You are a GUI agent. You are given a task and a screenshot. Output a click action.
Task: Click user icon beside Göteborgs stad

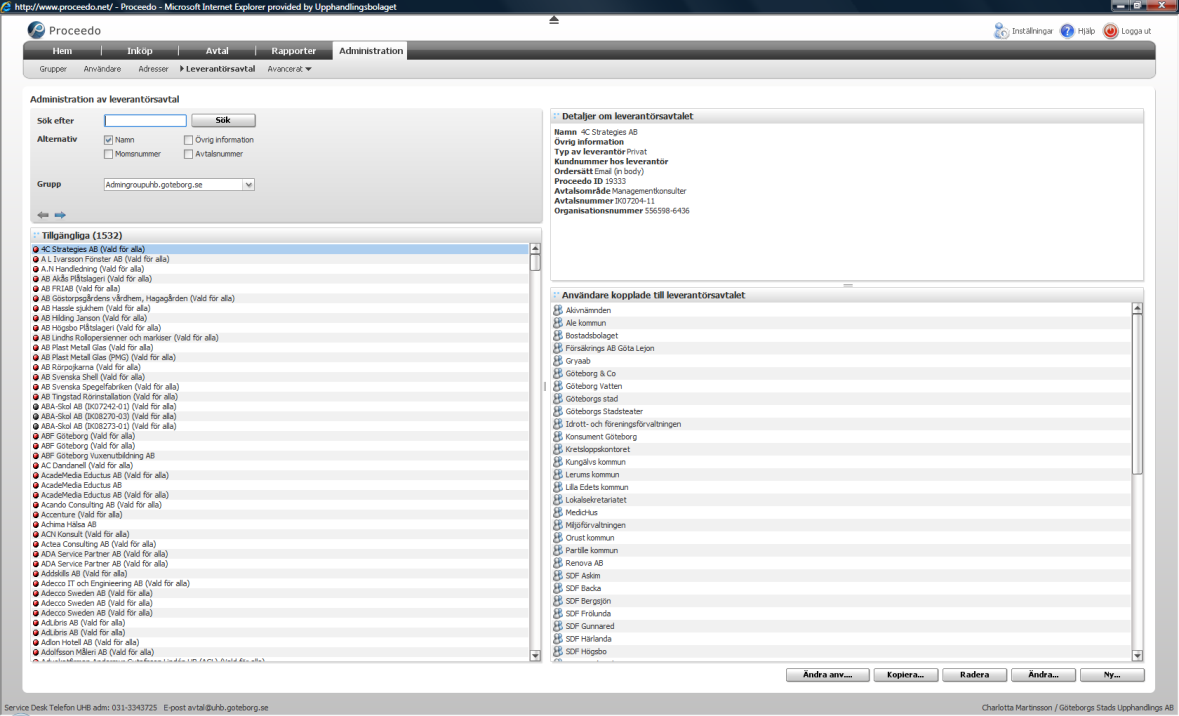[x=558, y=399]
